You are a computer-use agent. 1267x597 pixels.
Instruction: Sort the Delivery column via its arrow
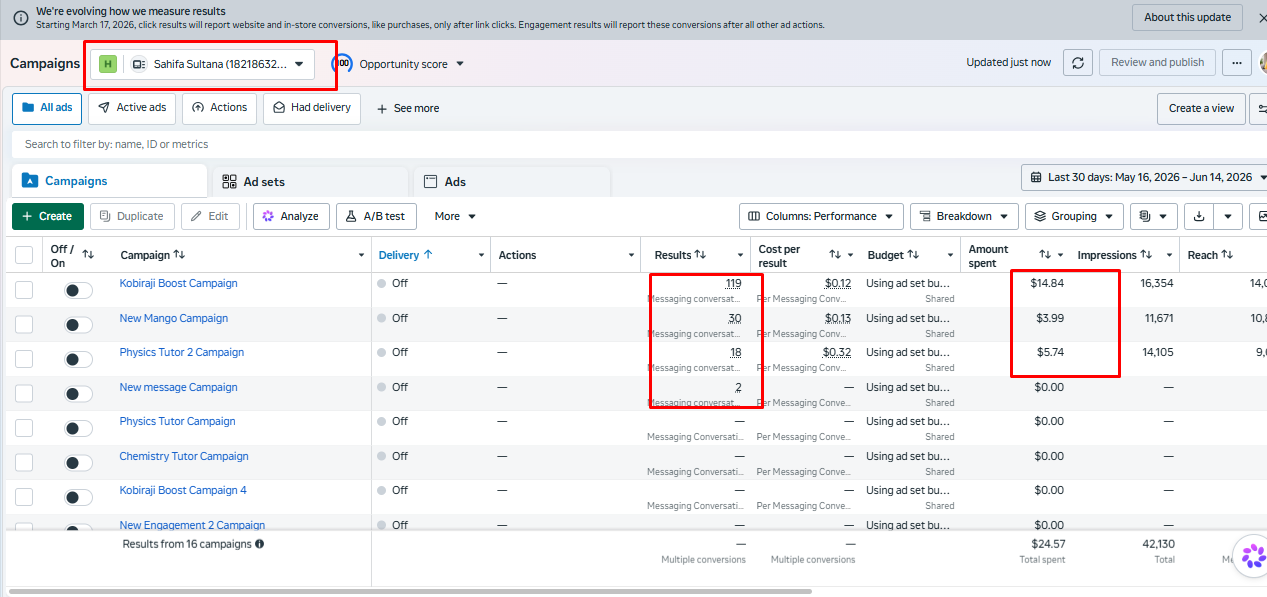428,255
